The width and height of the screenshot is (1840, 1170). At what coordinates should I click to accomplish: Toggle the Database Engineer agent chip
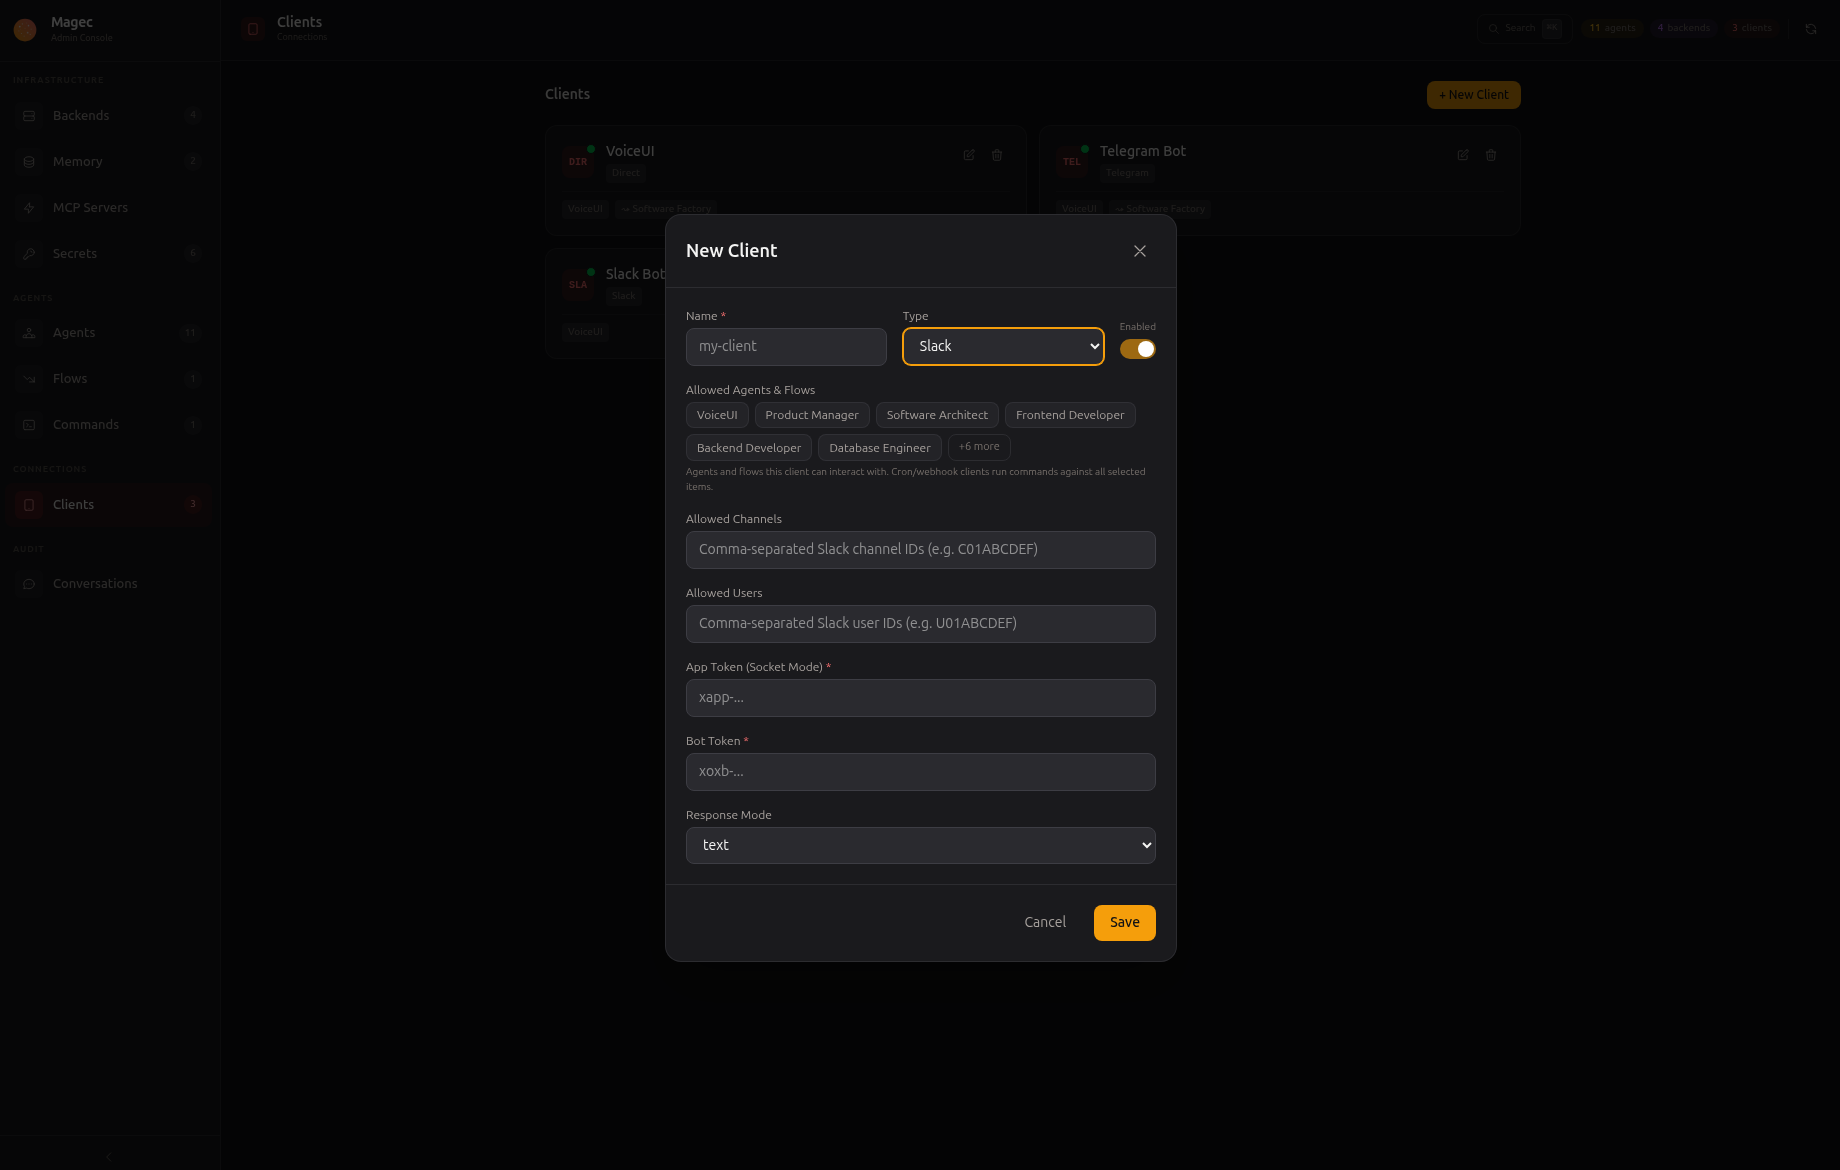point(879,448)
